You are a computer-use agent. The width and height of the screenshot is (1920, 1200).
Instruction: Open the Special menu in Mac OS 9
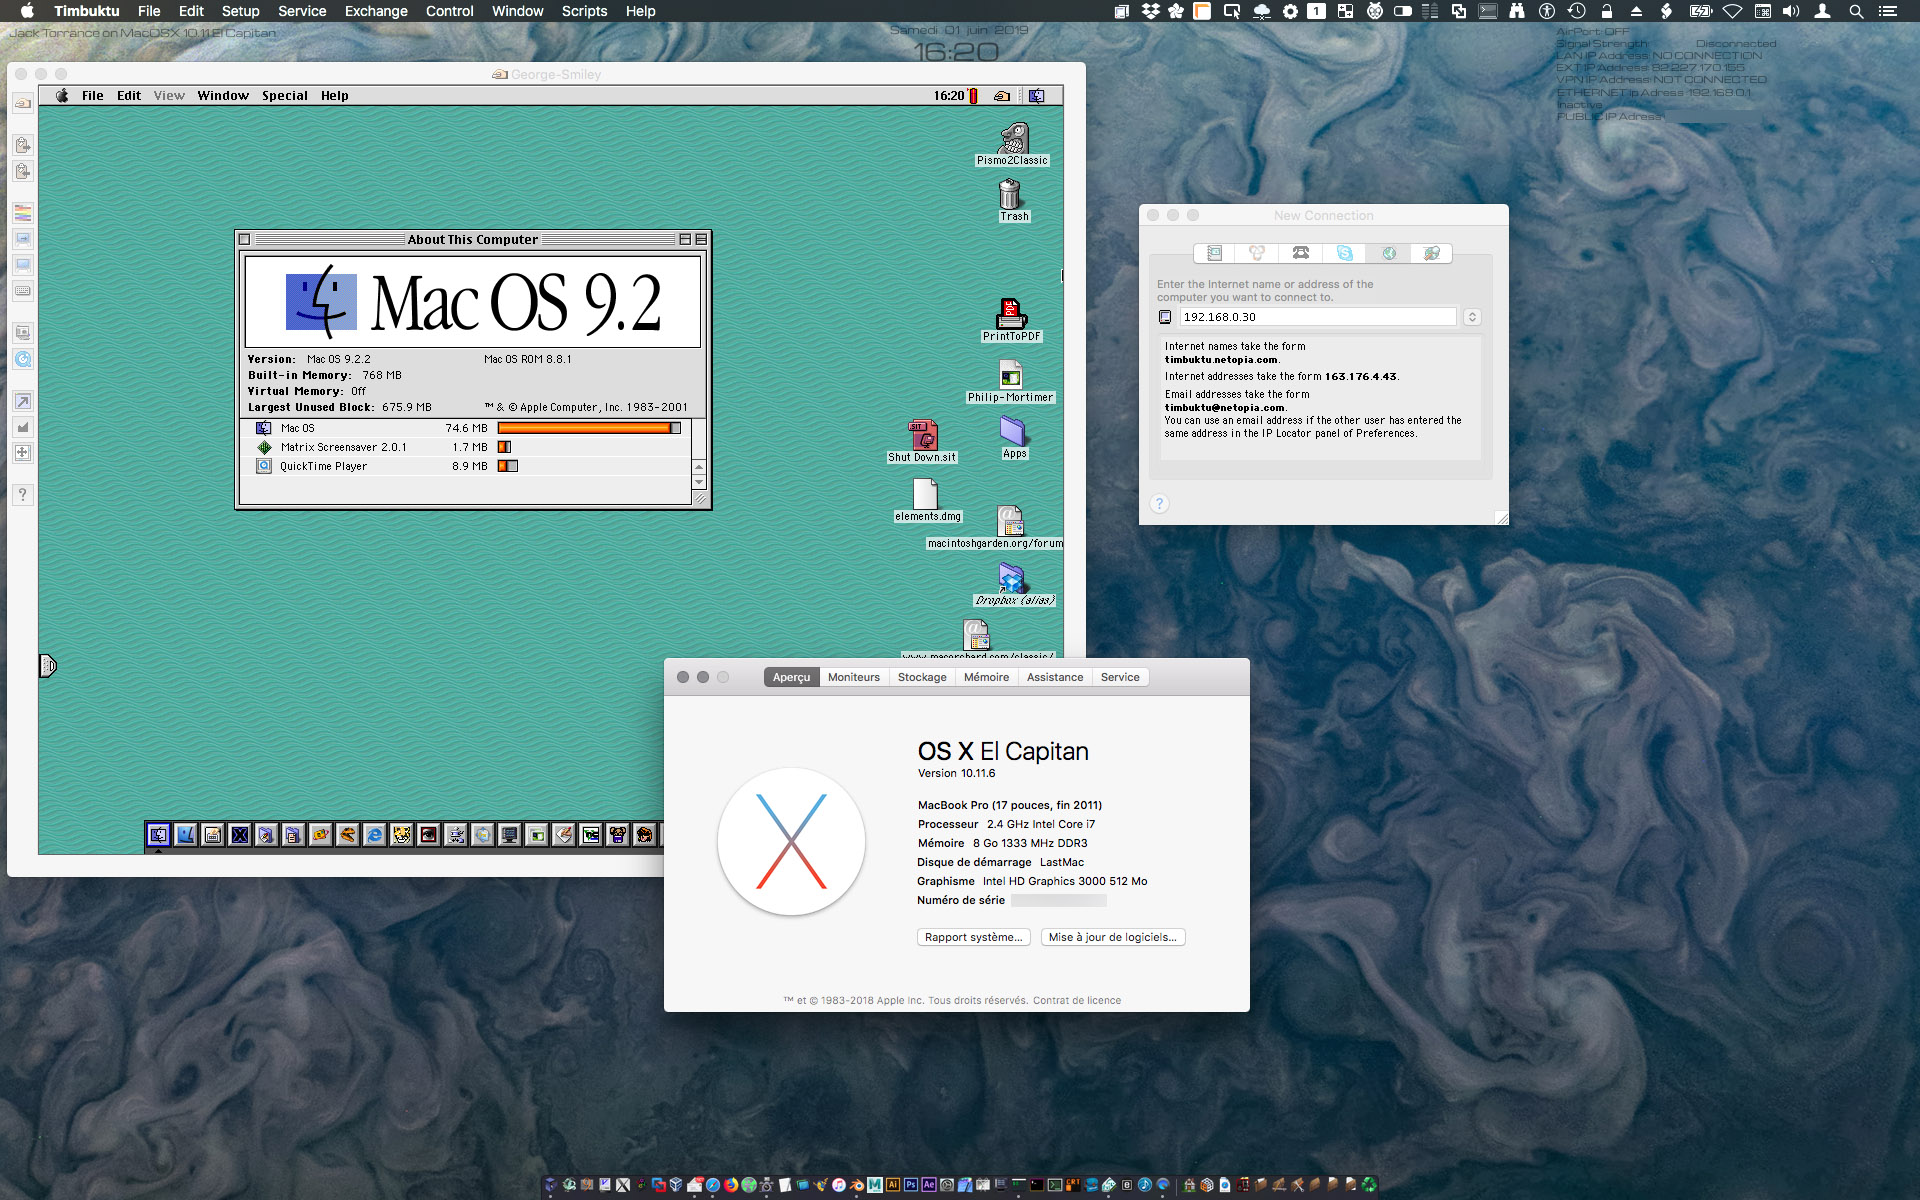[x=284, y=96]
